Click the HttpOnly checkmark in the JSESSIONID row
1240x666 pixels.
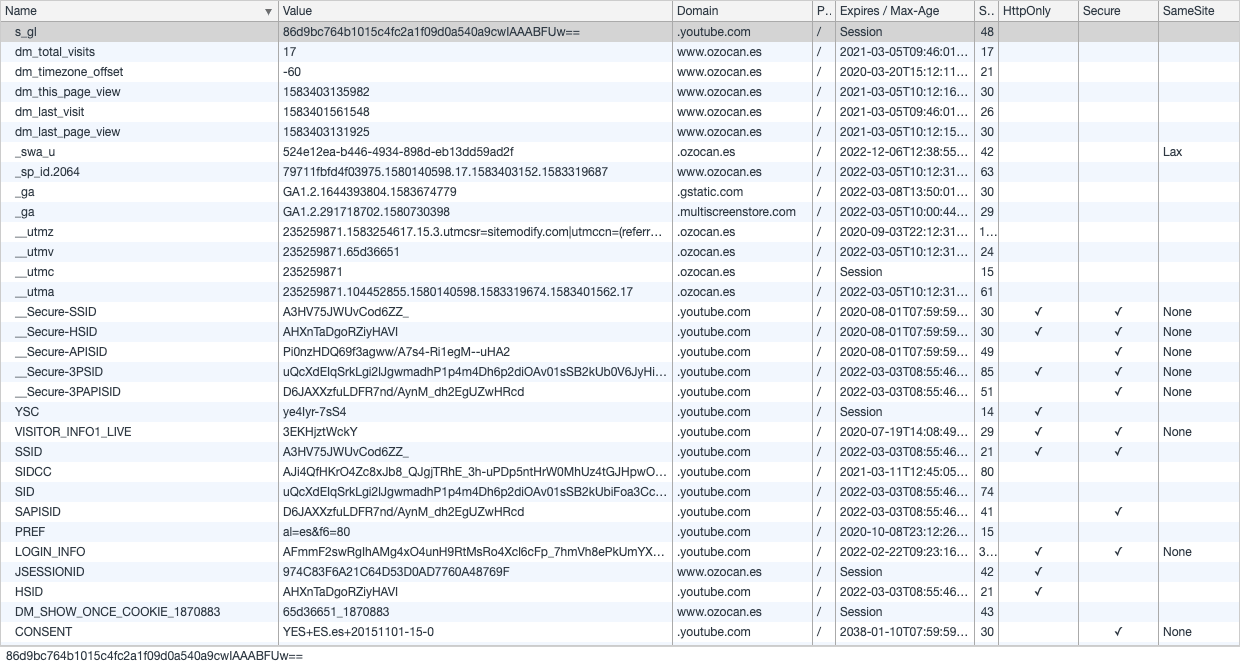click(1038, 572)
